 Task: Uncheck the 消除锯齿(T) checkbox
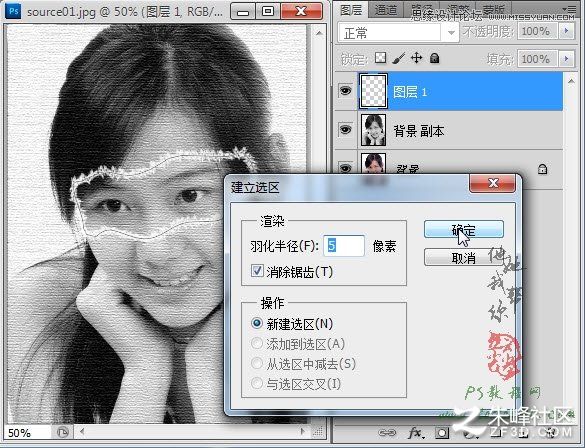click(x=257, y=271)
